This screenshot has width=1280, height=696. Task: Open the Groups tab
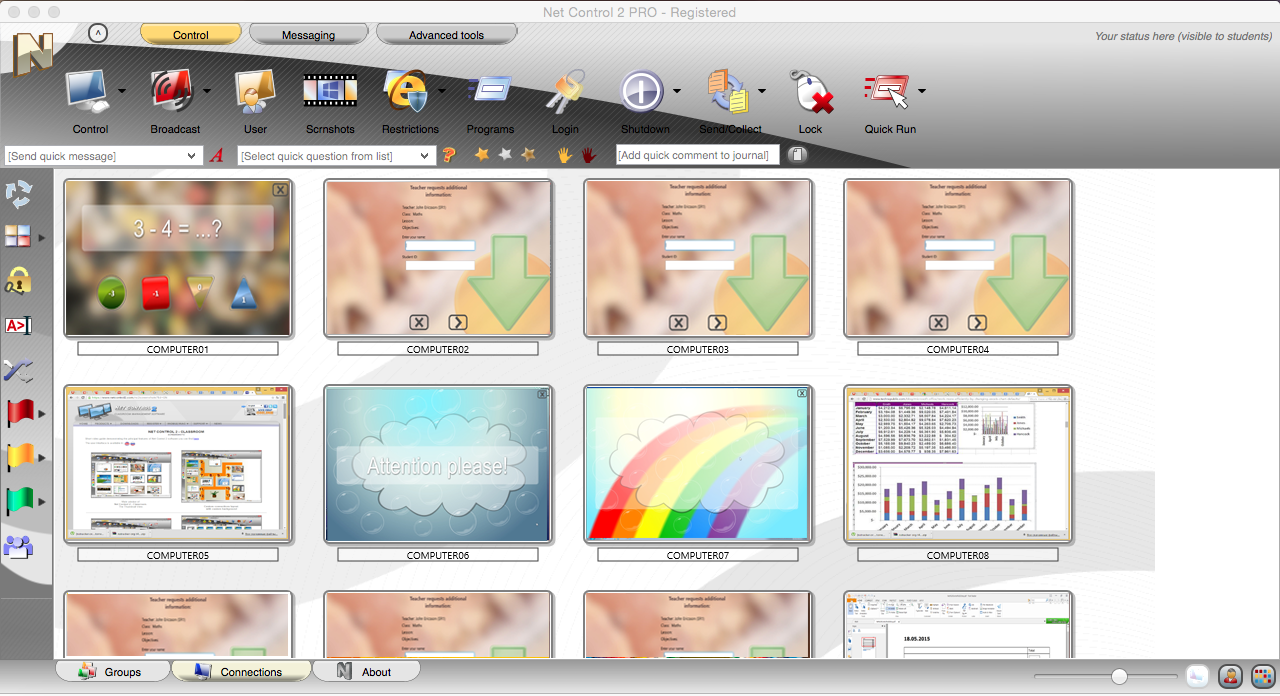point(112,671)
